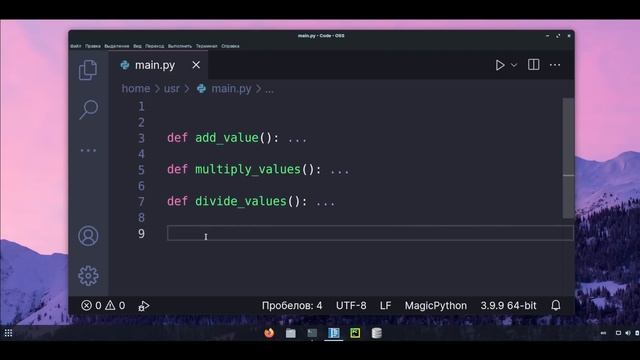This screenshot has height=360, width=640.
Task: Click the home breadcrumb segment
Action: point(136,89)
